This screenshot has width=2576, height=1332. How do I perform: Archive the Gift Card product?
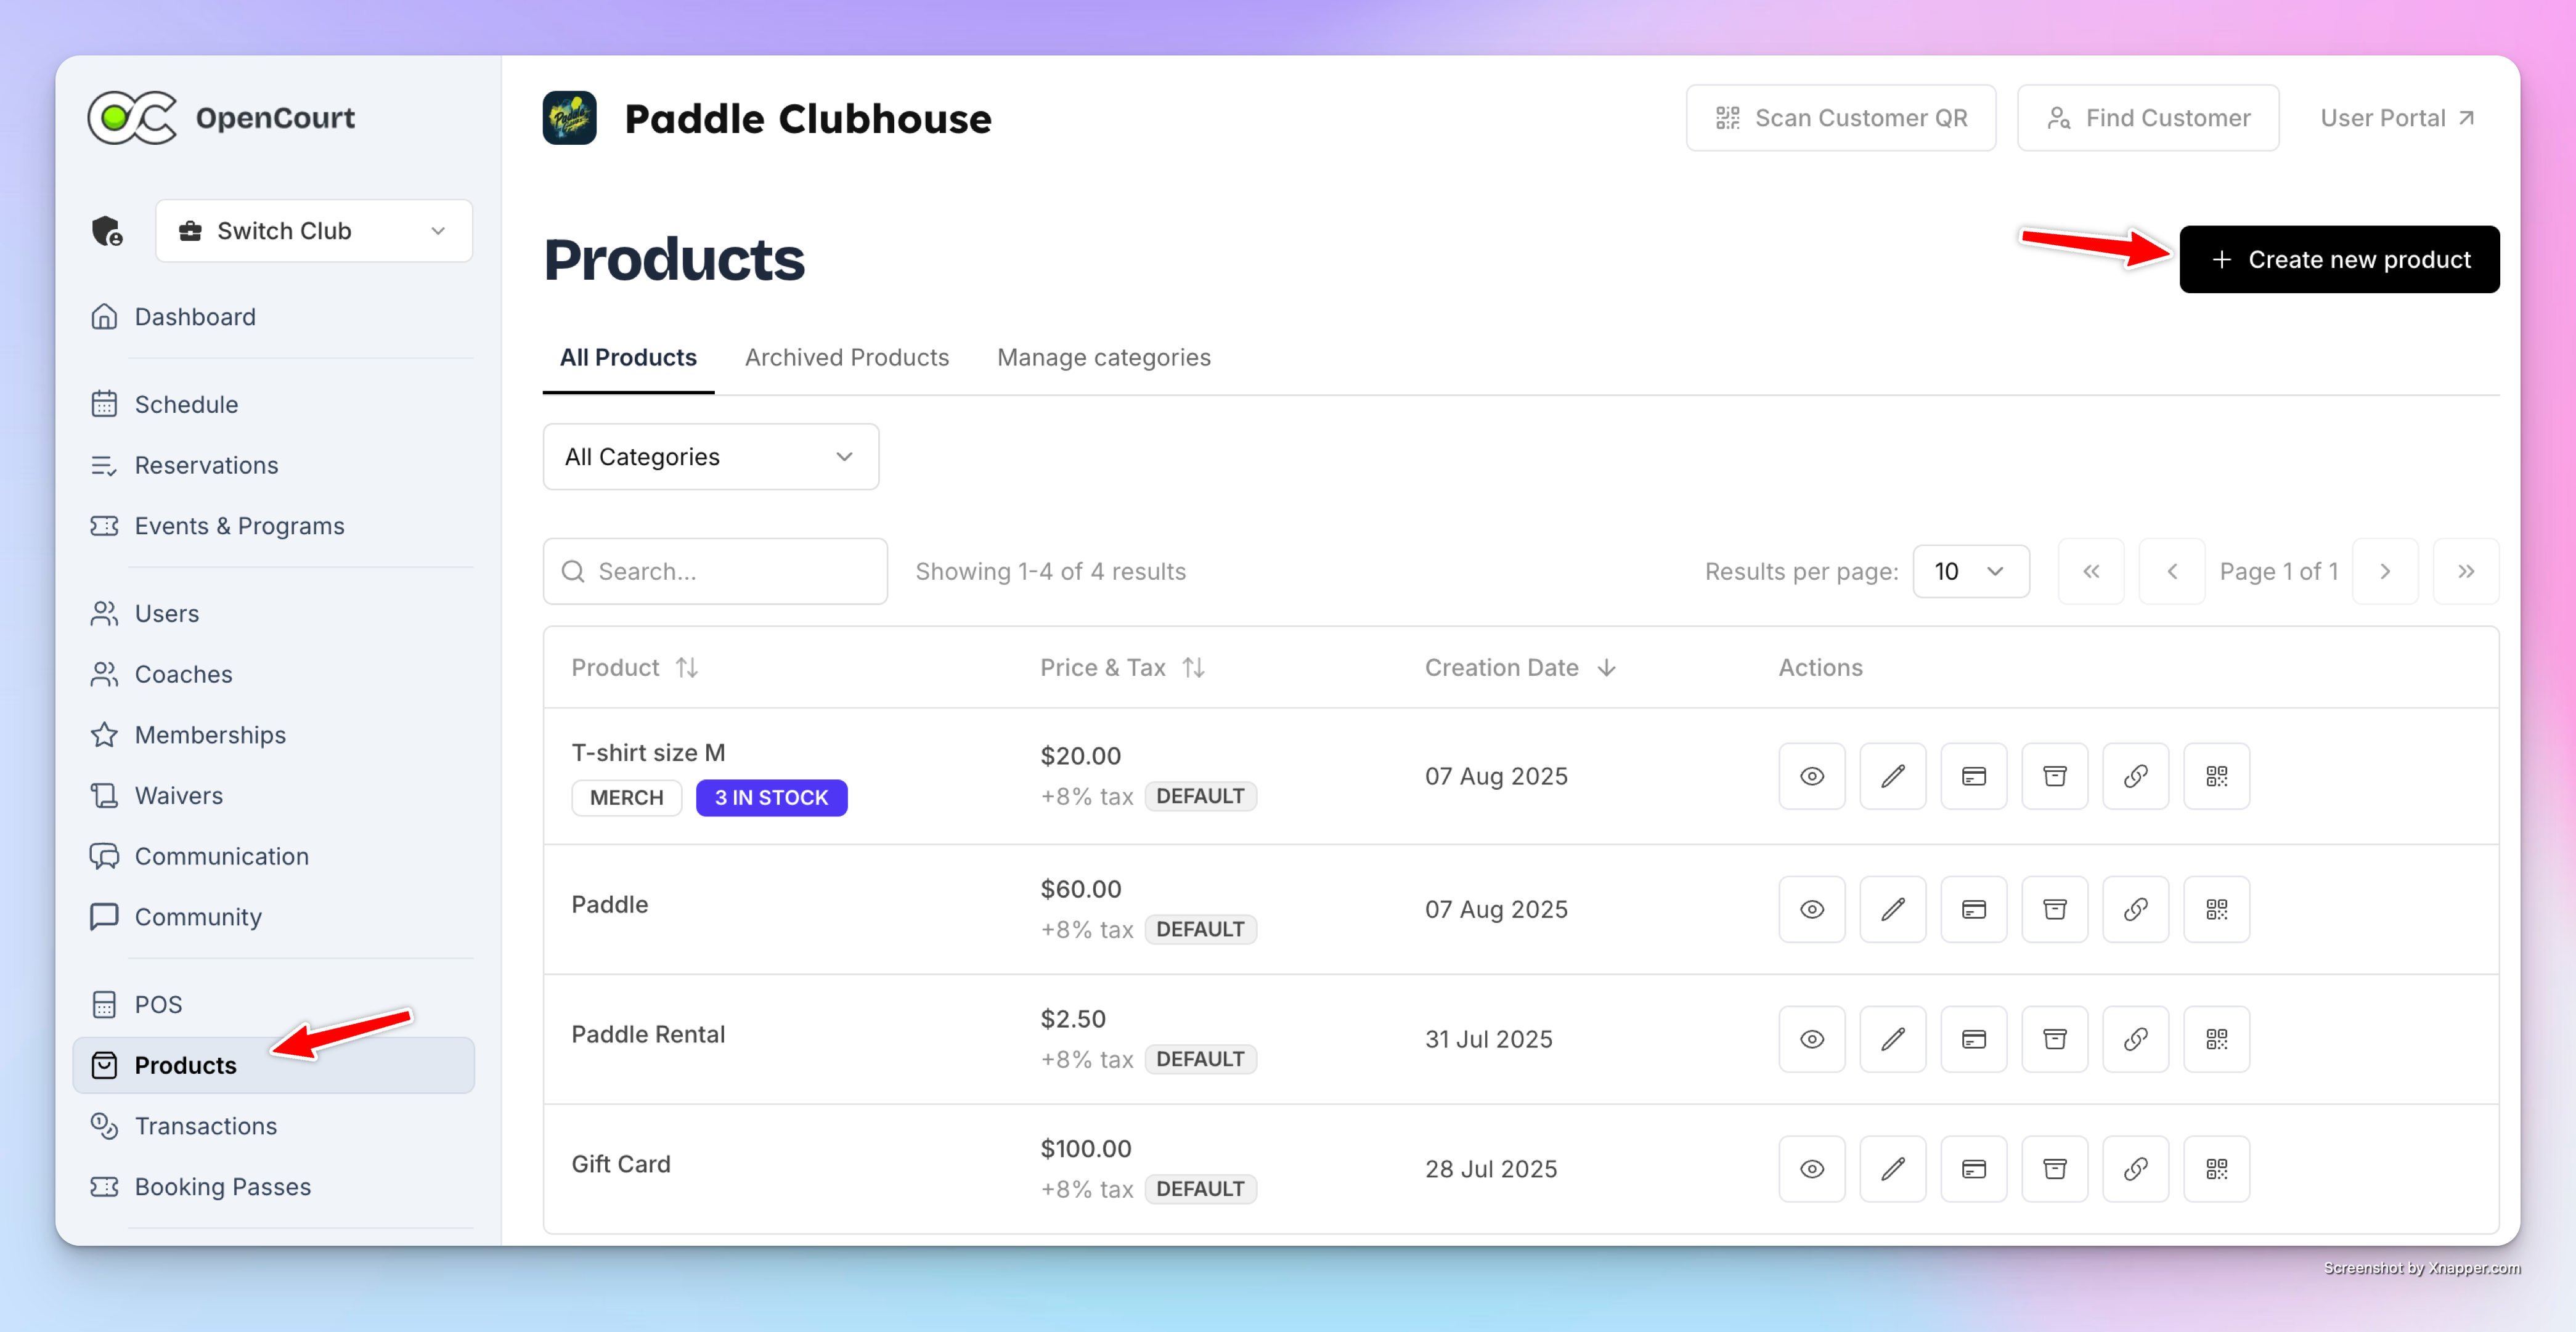(x=2054, y=1169)
